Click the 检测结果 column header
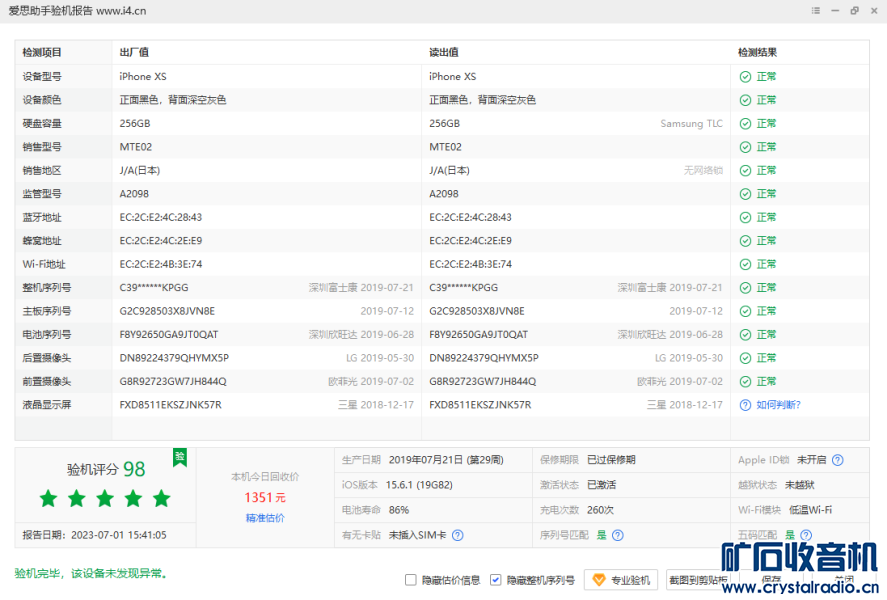 pos(757,52)
